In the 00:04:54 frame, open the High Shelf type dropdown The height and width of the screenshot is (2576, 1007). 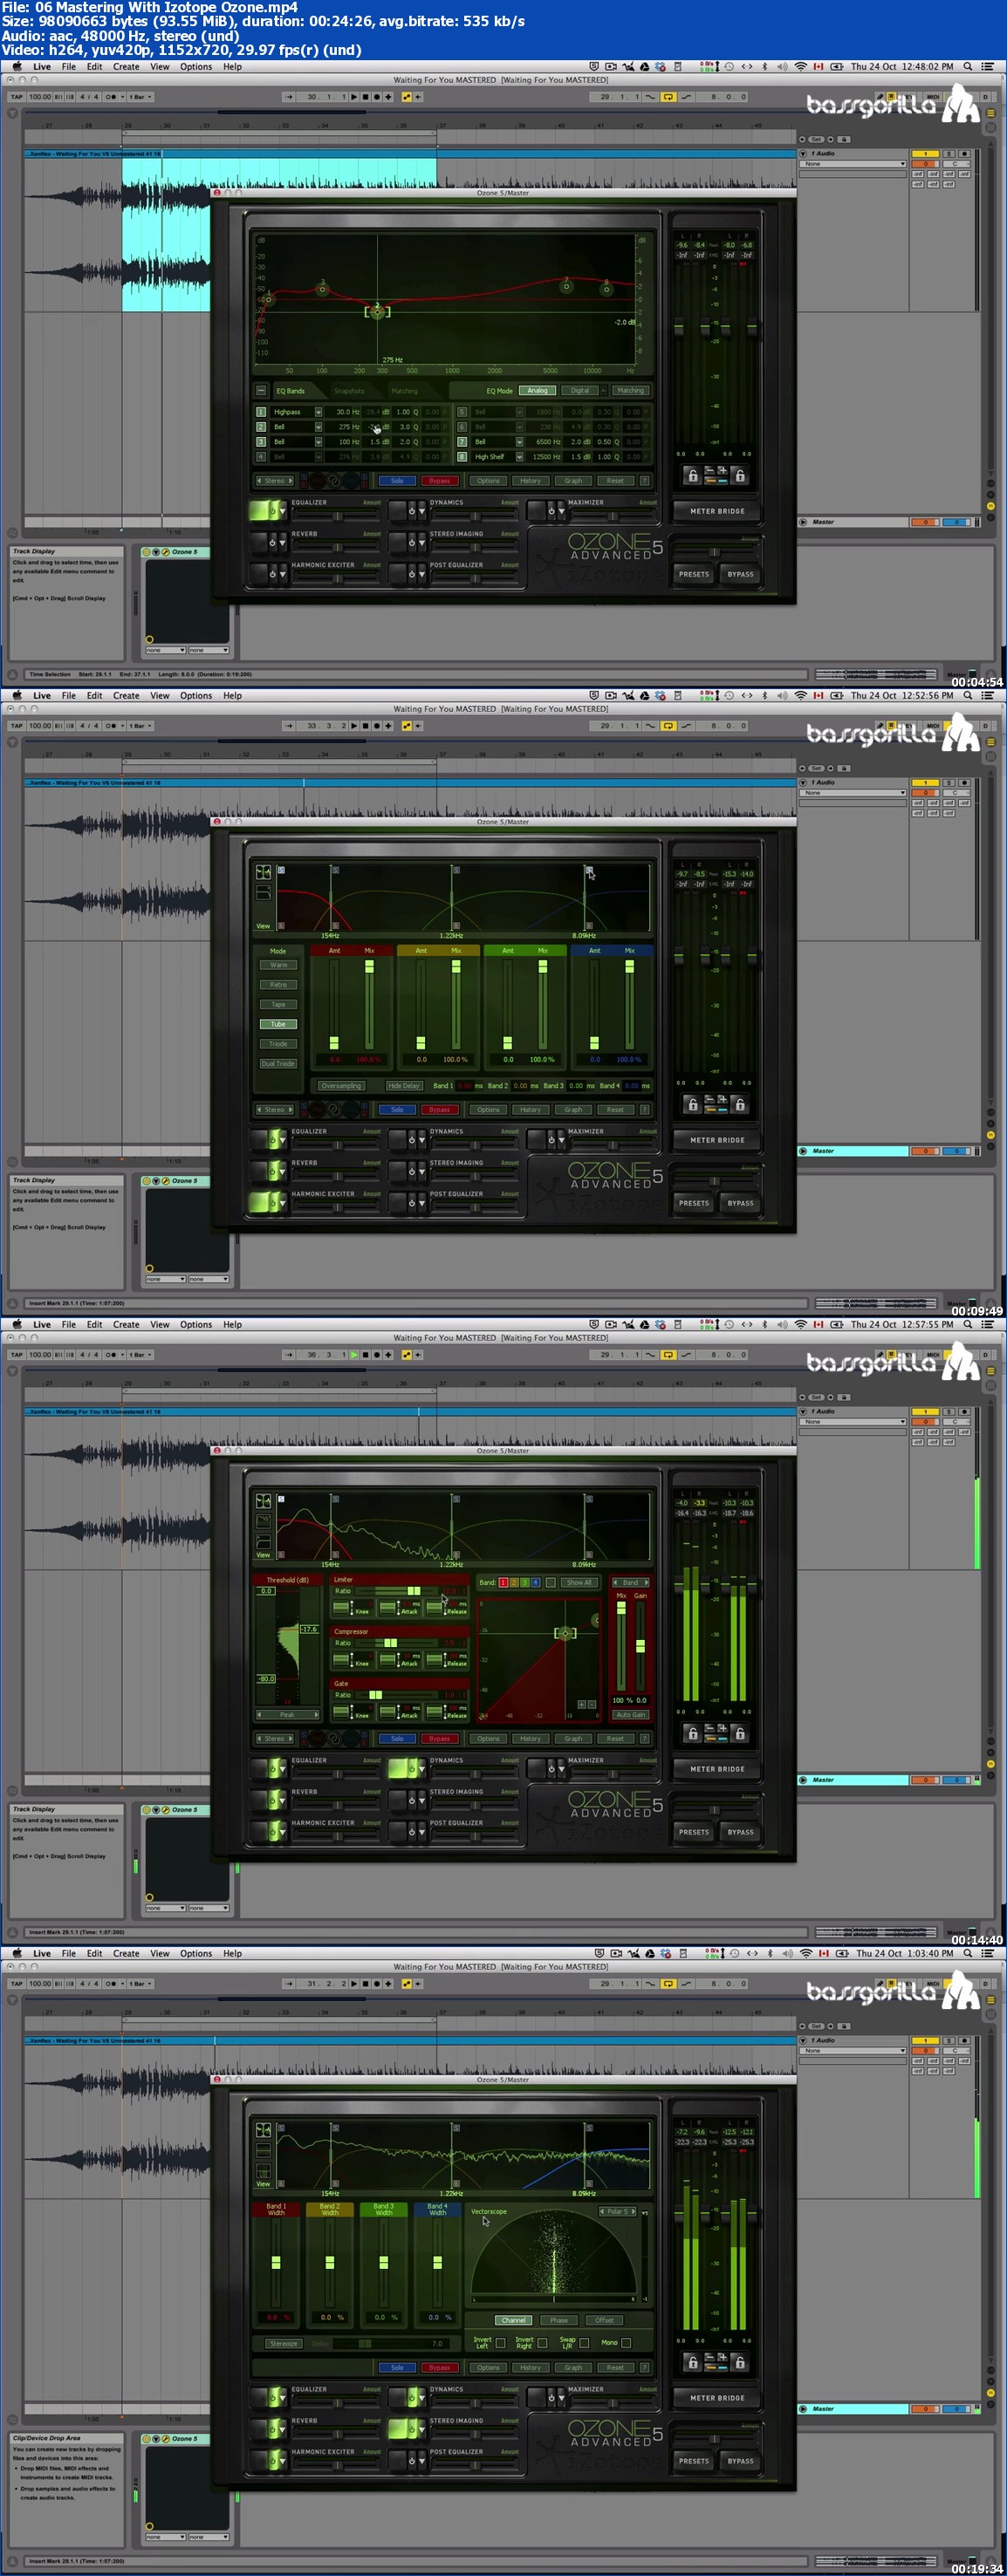[519, 457]
